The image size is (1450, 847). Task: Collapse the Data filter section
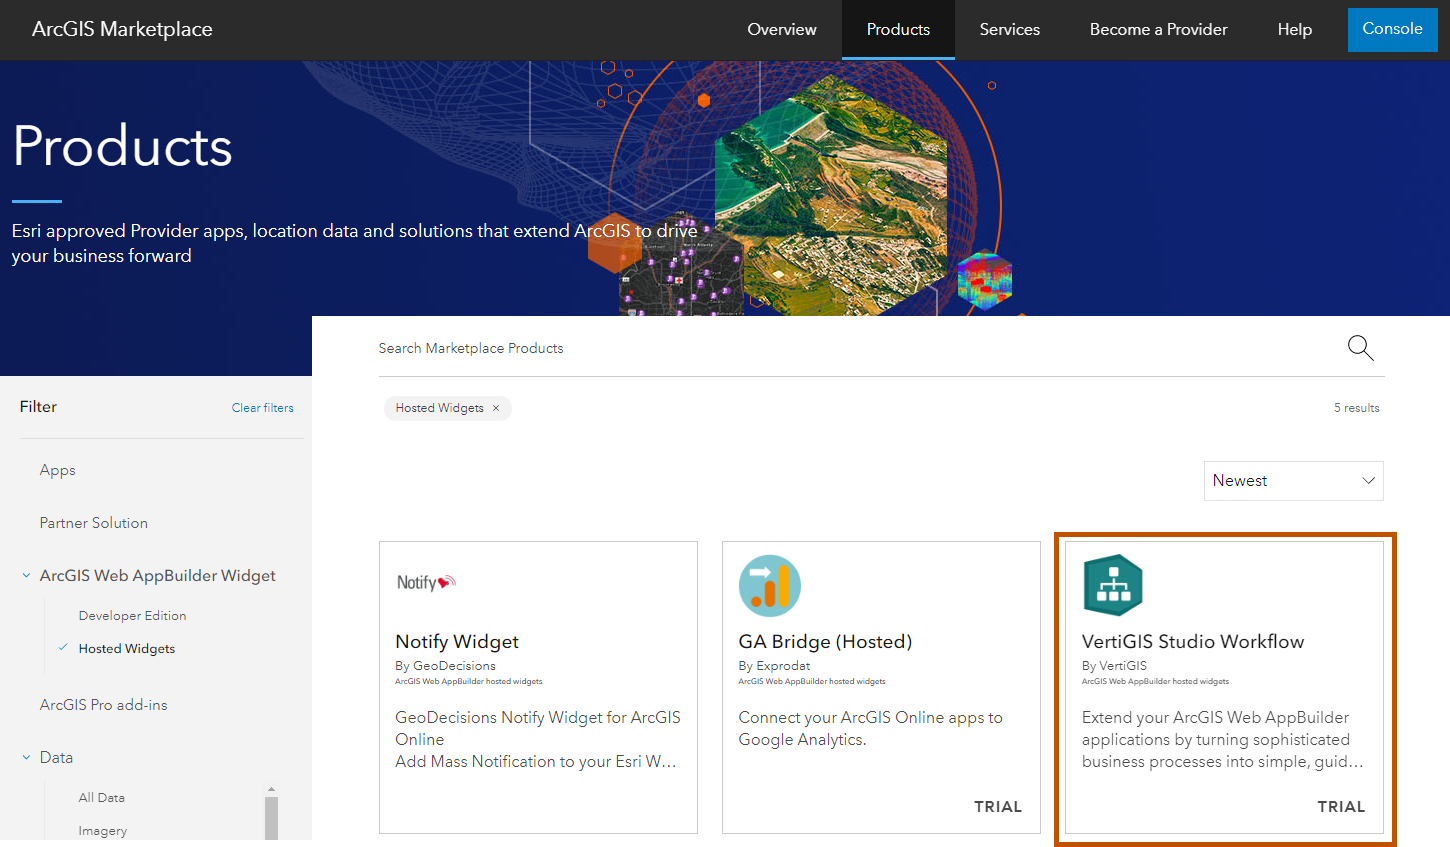[x=25, y=757]
